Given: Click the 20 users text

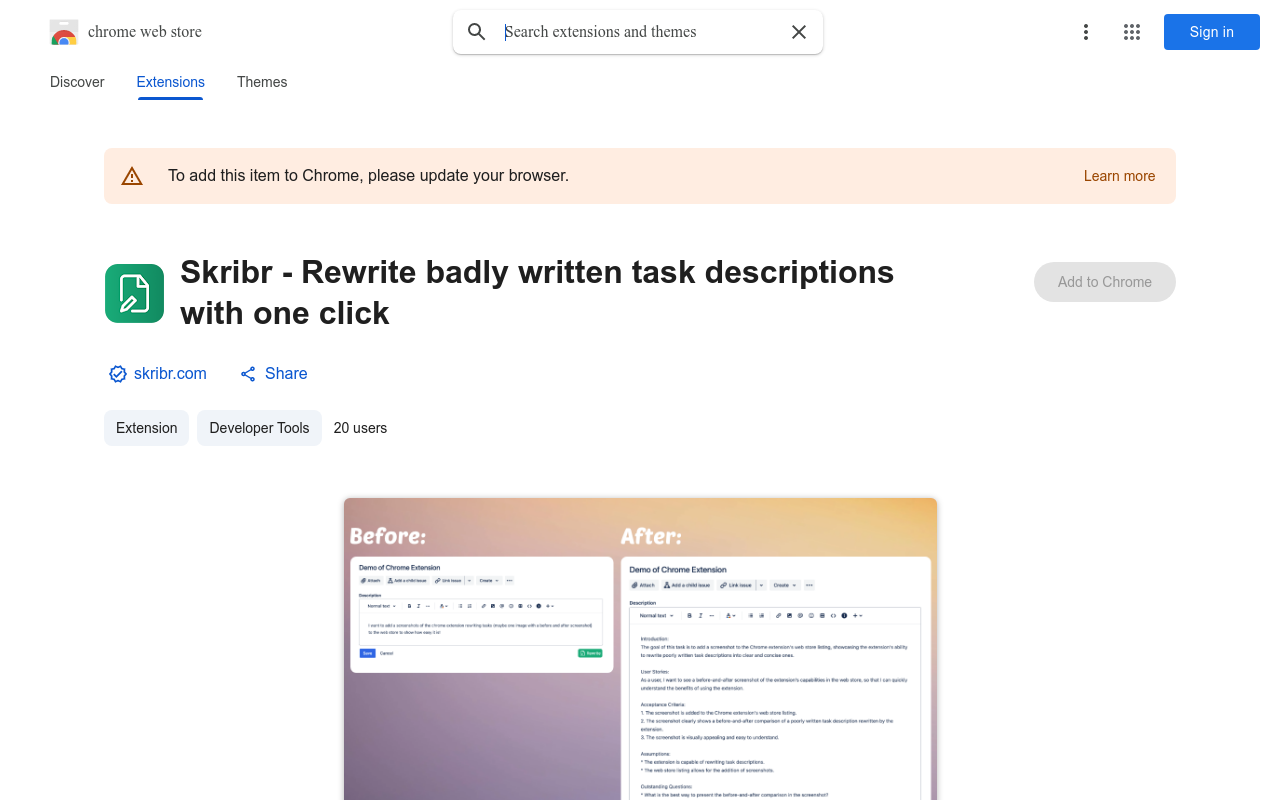Looking at the screenshot, I should (360, 428).
